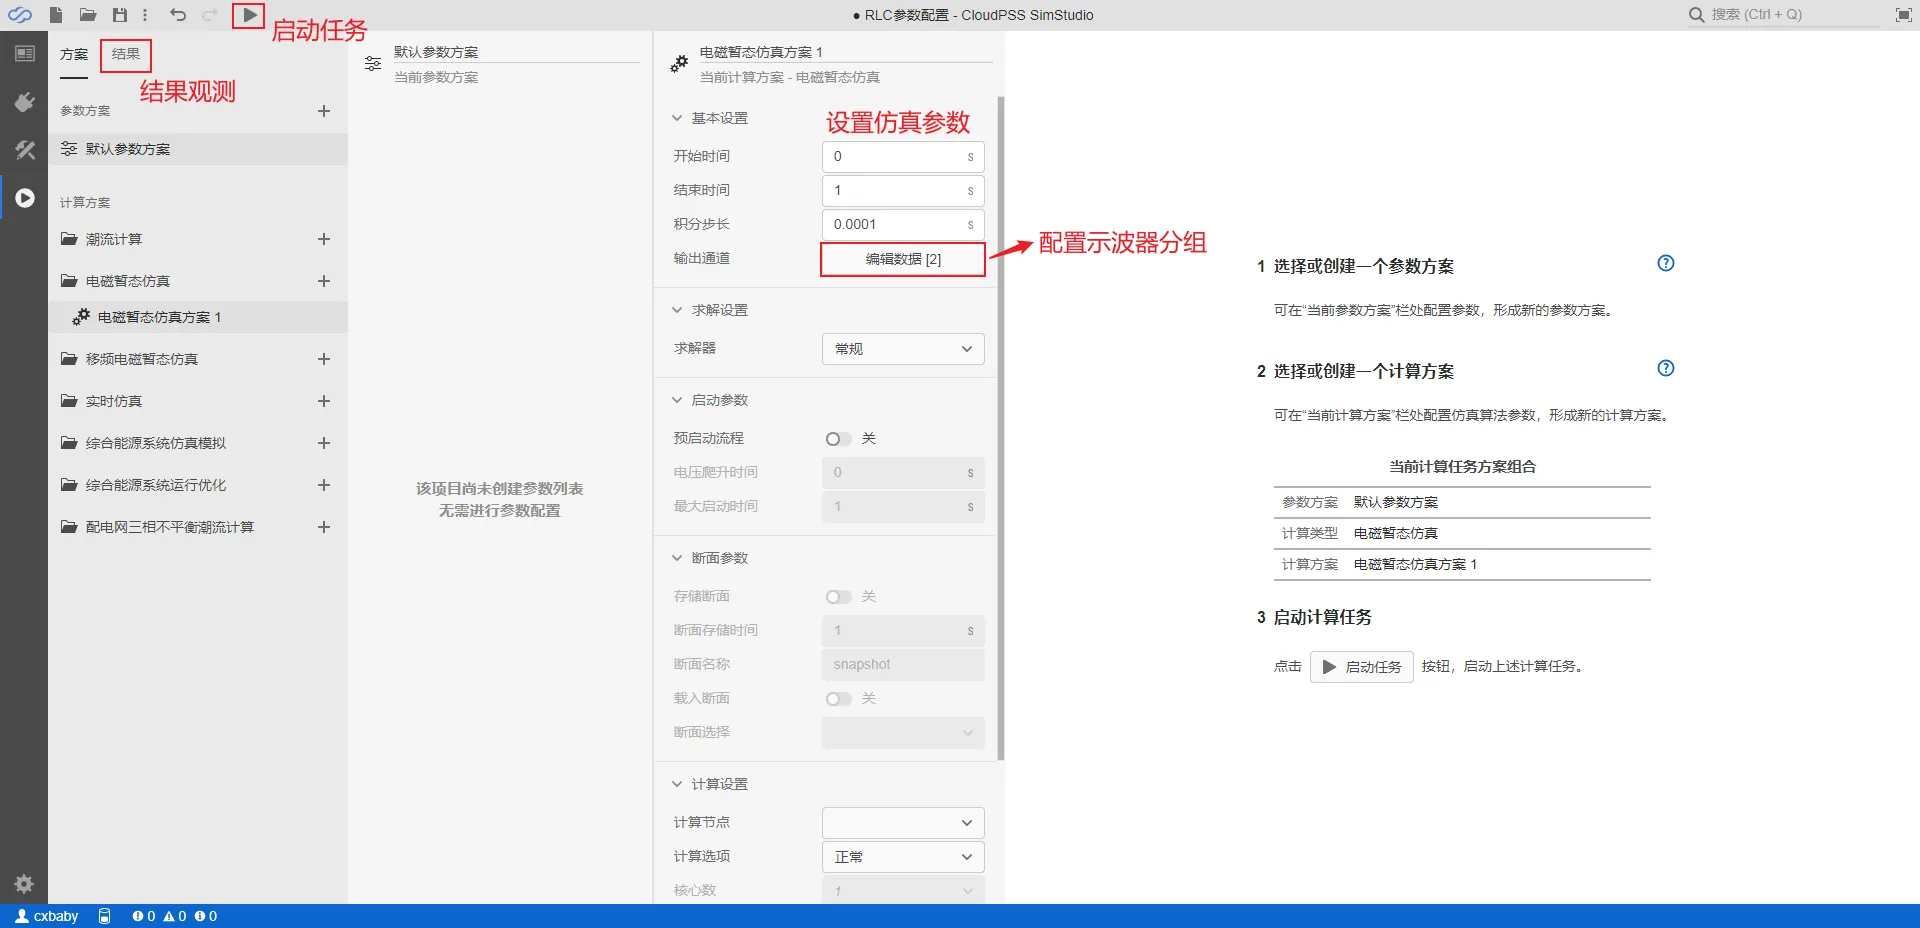This screenshot has height=928, width=1920.
Task: Open the 核心数 dropdown
Action: point(903,890)
